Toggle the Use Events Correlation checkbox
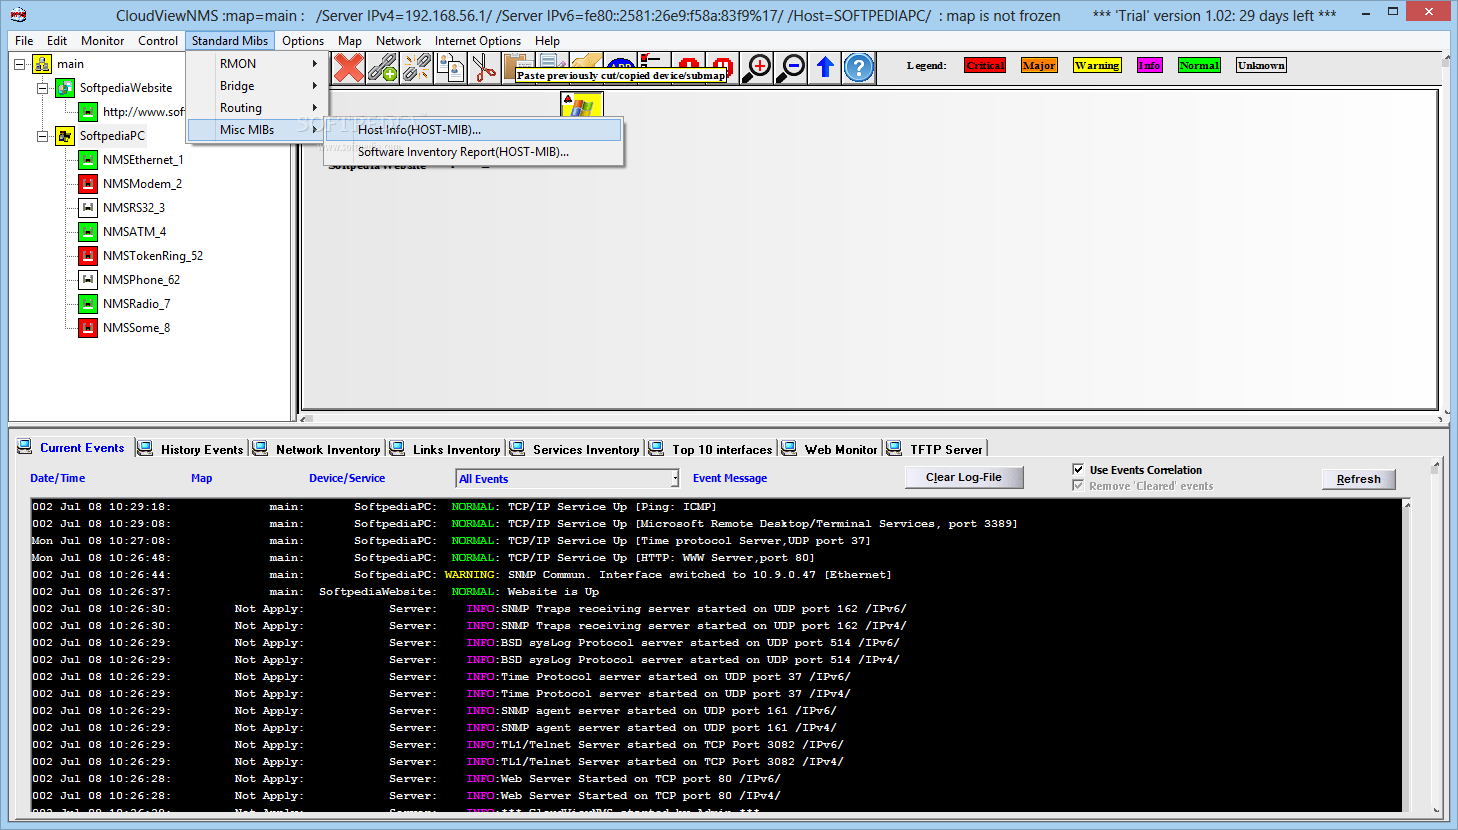 (1078, 469)
